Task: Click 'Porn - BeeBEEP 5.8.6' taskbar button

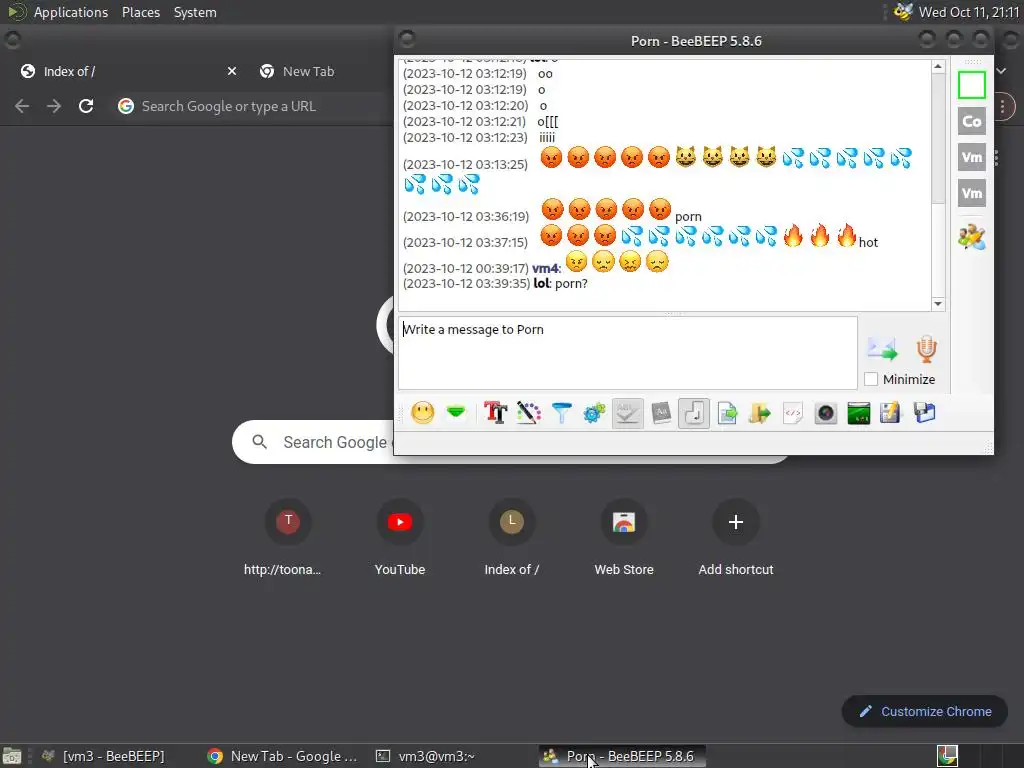Action: click(622, 756)
